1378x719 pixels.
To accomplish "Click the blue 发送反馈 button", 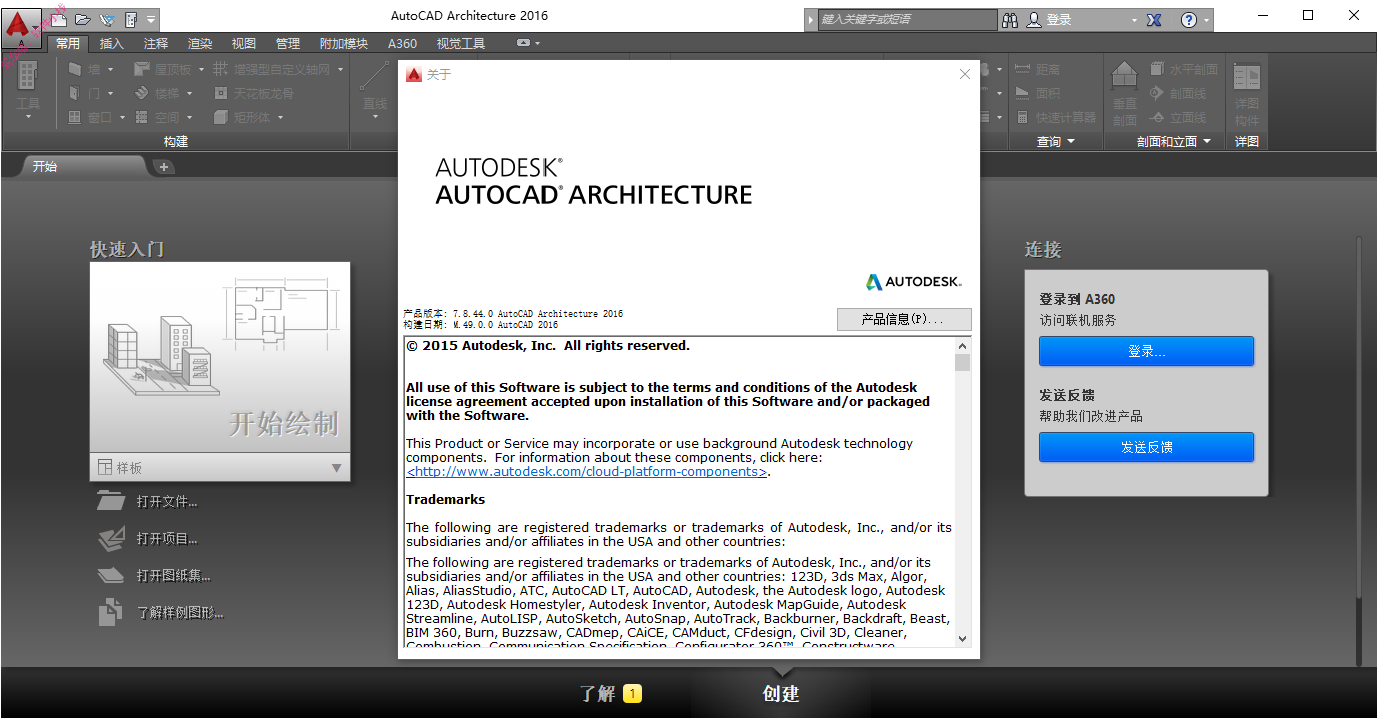I will [1146, 447].
